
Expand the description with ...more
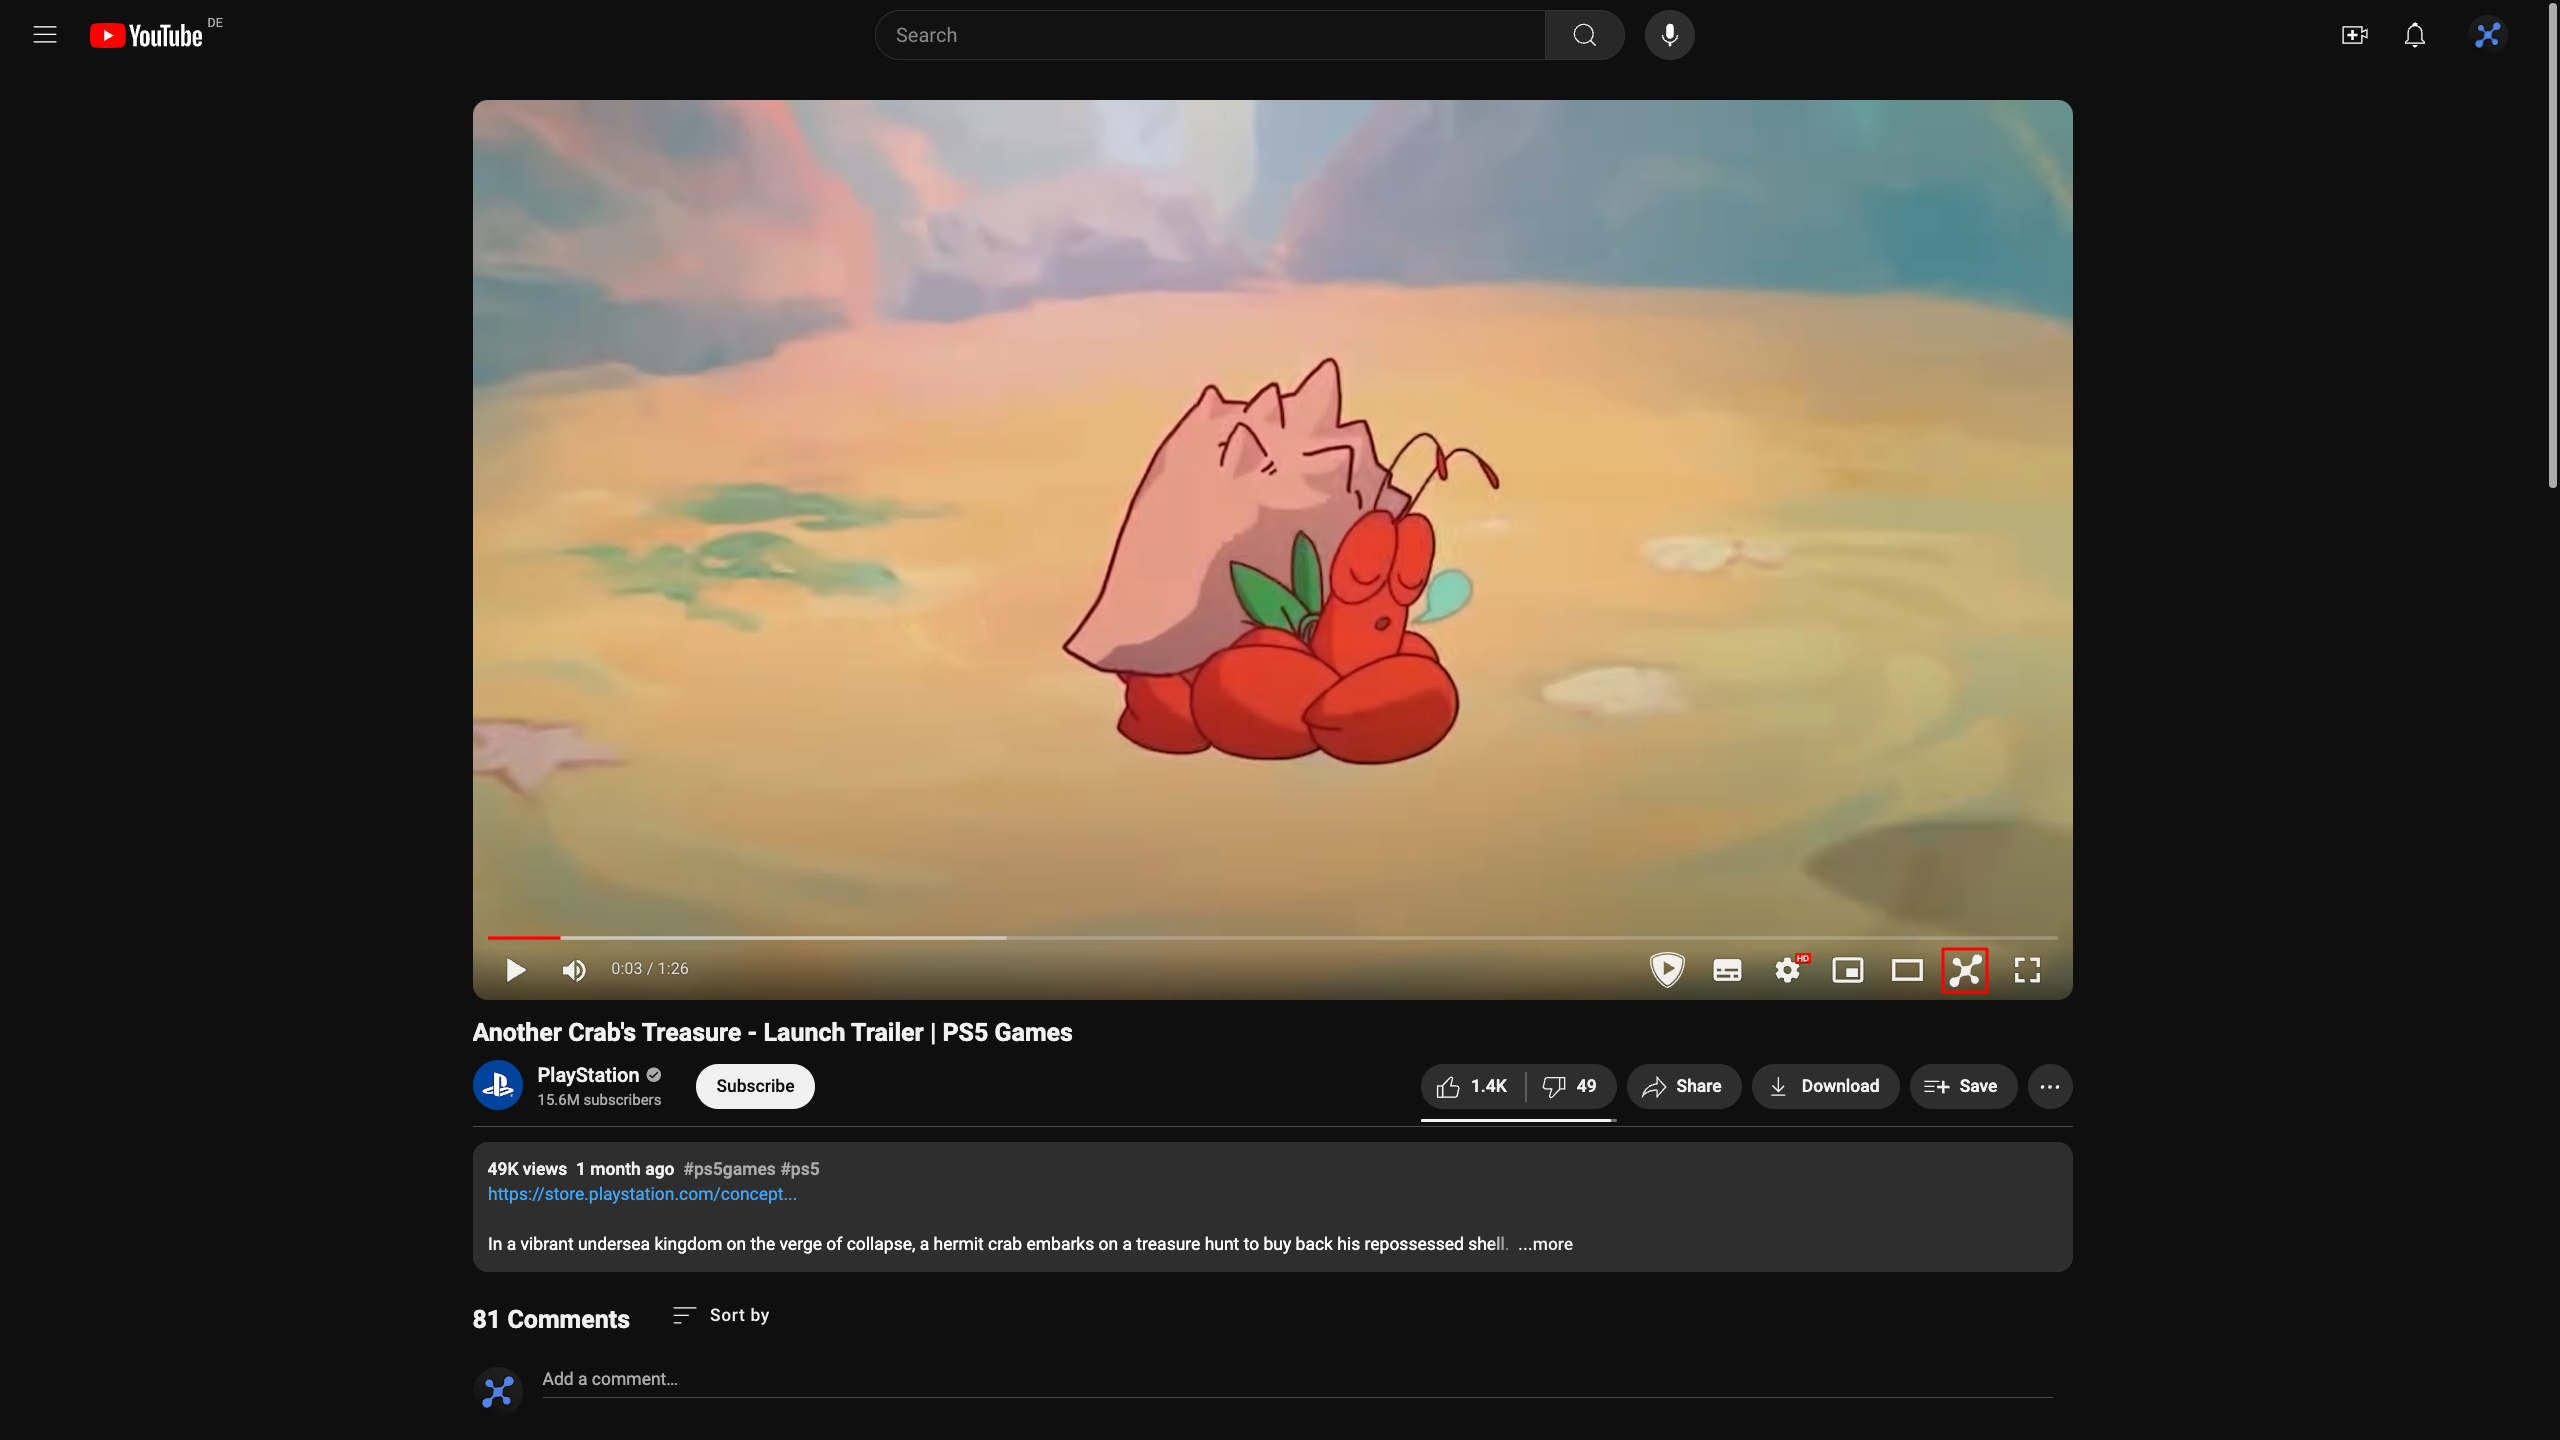tap(1545, 1244)
